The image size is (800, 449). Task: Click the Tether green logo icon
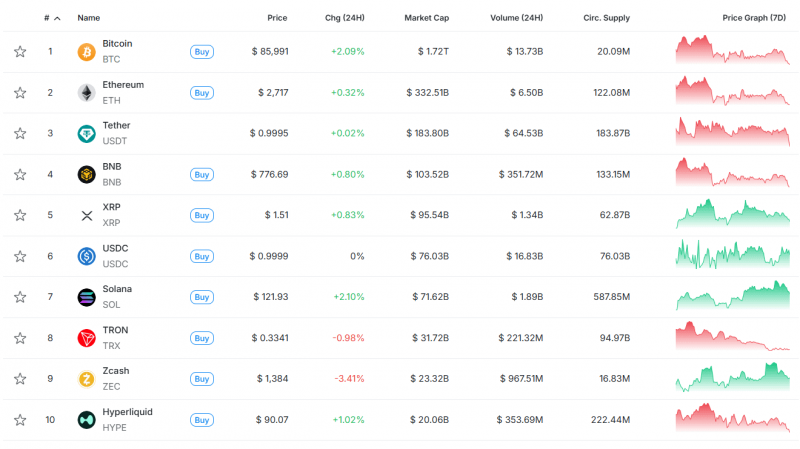coord(86,134)
